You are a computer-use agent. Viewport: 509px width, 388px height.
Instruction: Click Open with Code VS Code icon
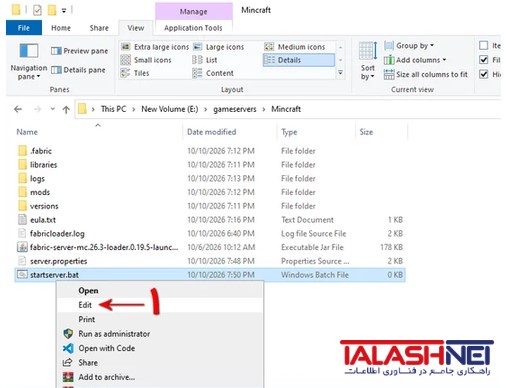coord(68,348)
